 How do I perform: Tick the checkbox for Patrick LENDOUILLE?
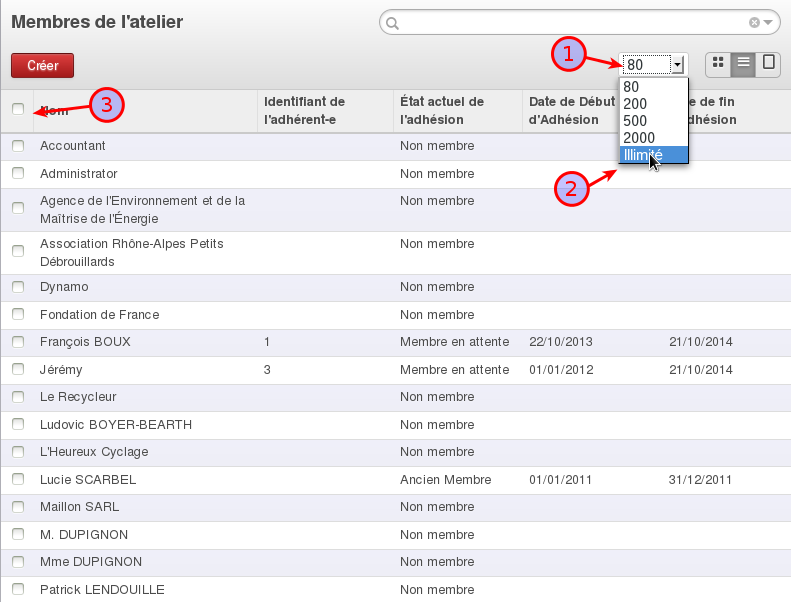18,589
